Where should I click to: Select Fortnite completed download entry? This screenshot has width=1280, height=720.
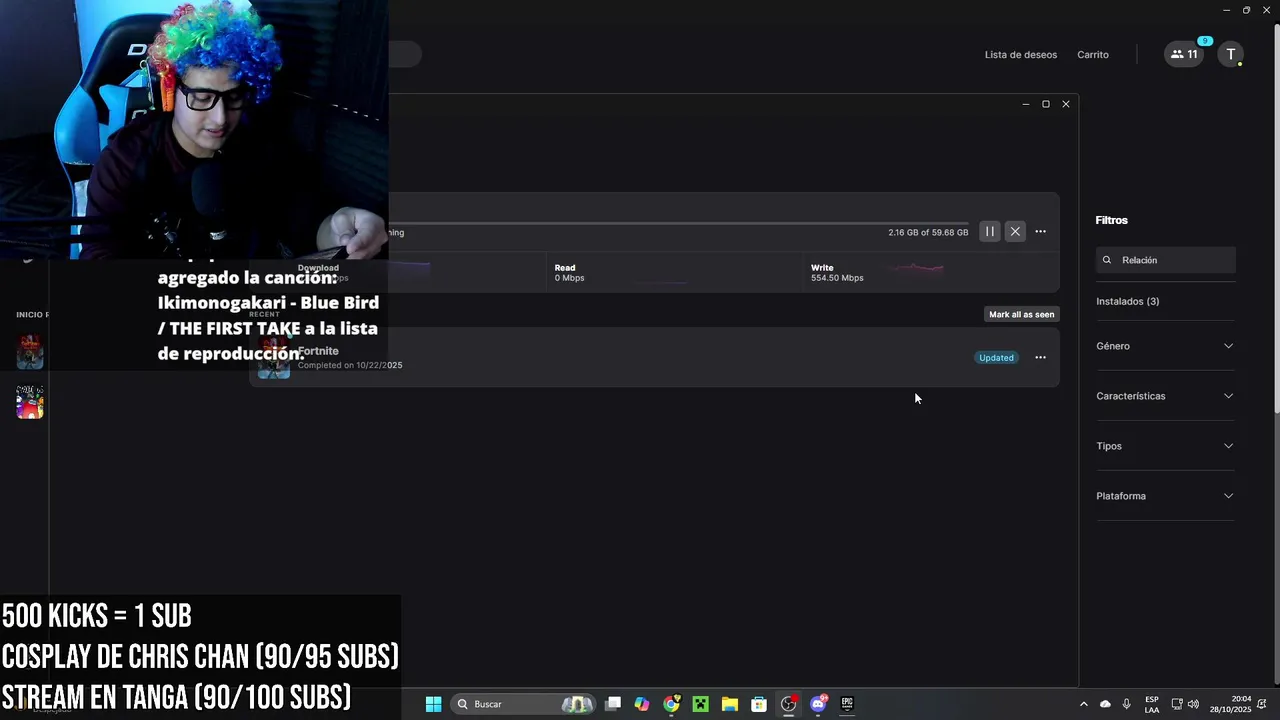pyautogui.click(x=654, y=357)
